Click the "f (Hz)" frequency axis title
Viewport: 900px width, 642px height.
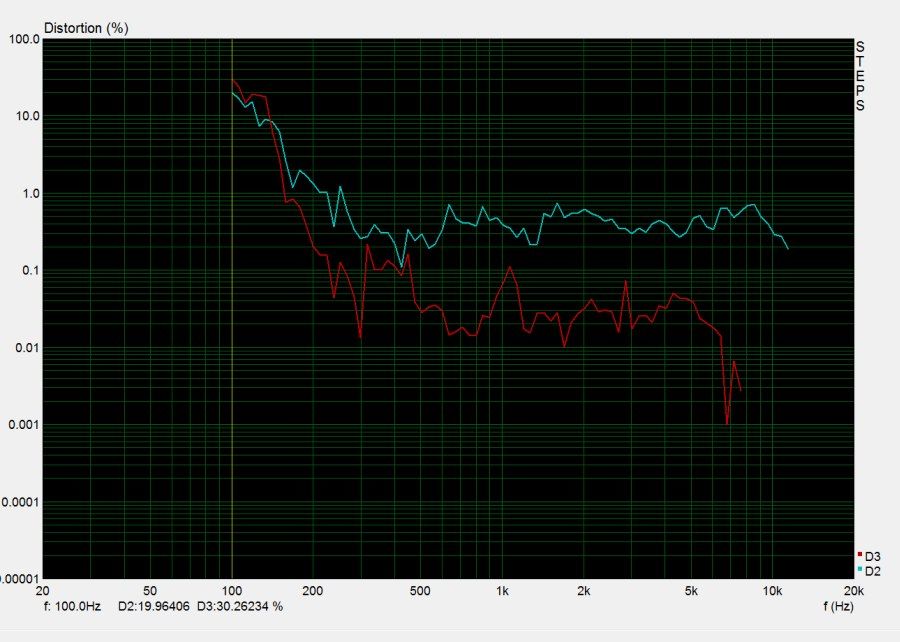(x=839, y=606)
